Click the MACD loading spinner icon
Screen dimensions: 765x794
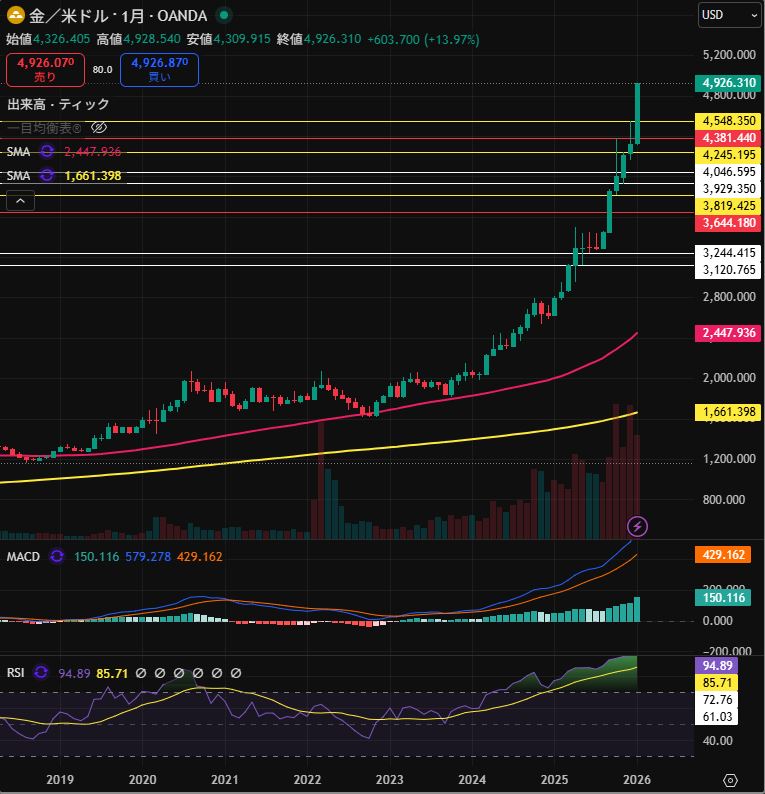pyautogui.click(x=57, y=556)
